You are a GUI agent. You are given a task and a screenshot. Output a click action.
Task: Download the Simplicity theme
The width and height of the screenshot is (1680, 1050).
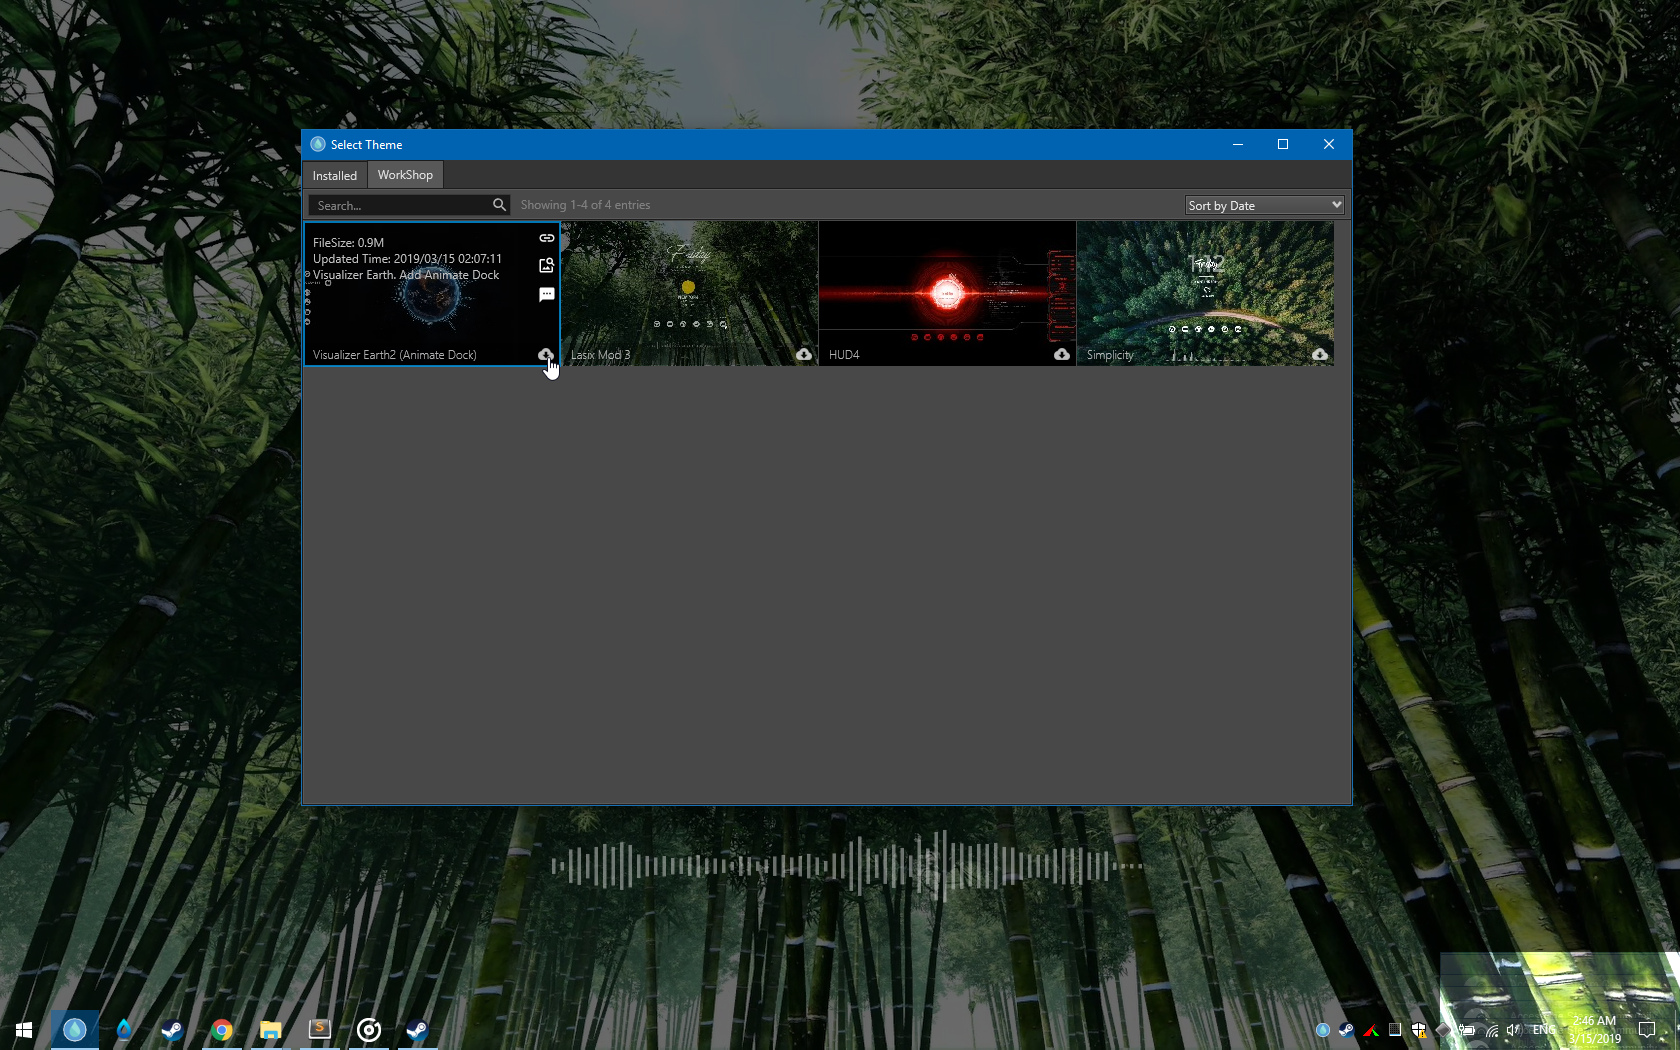coord(1319,355)
